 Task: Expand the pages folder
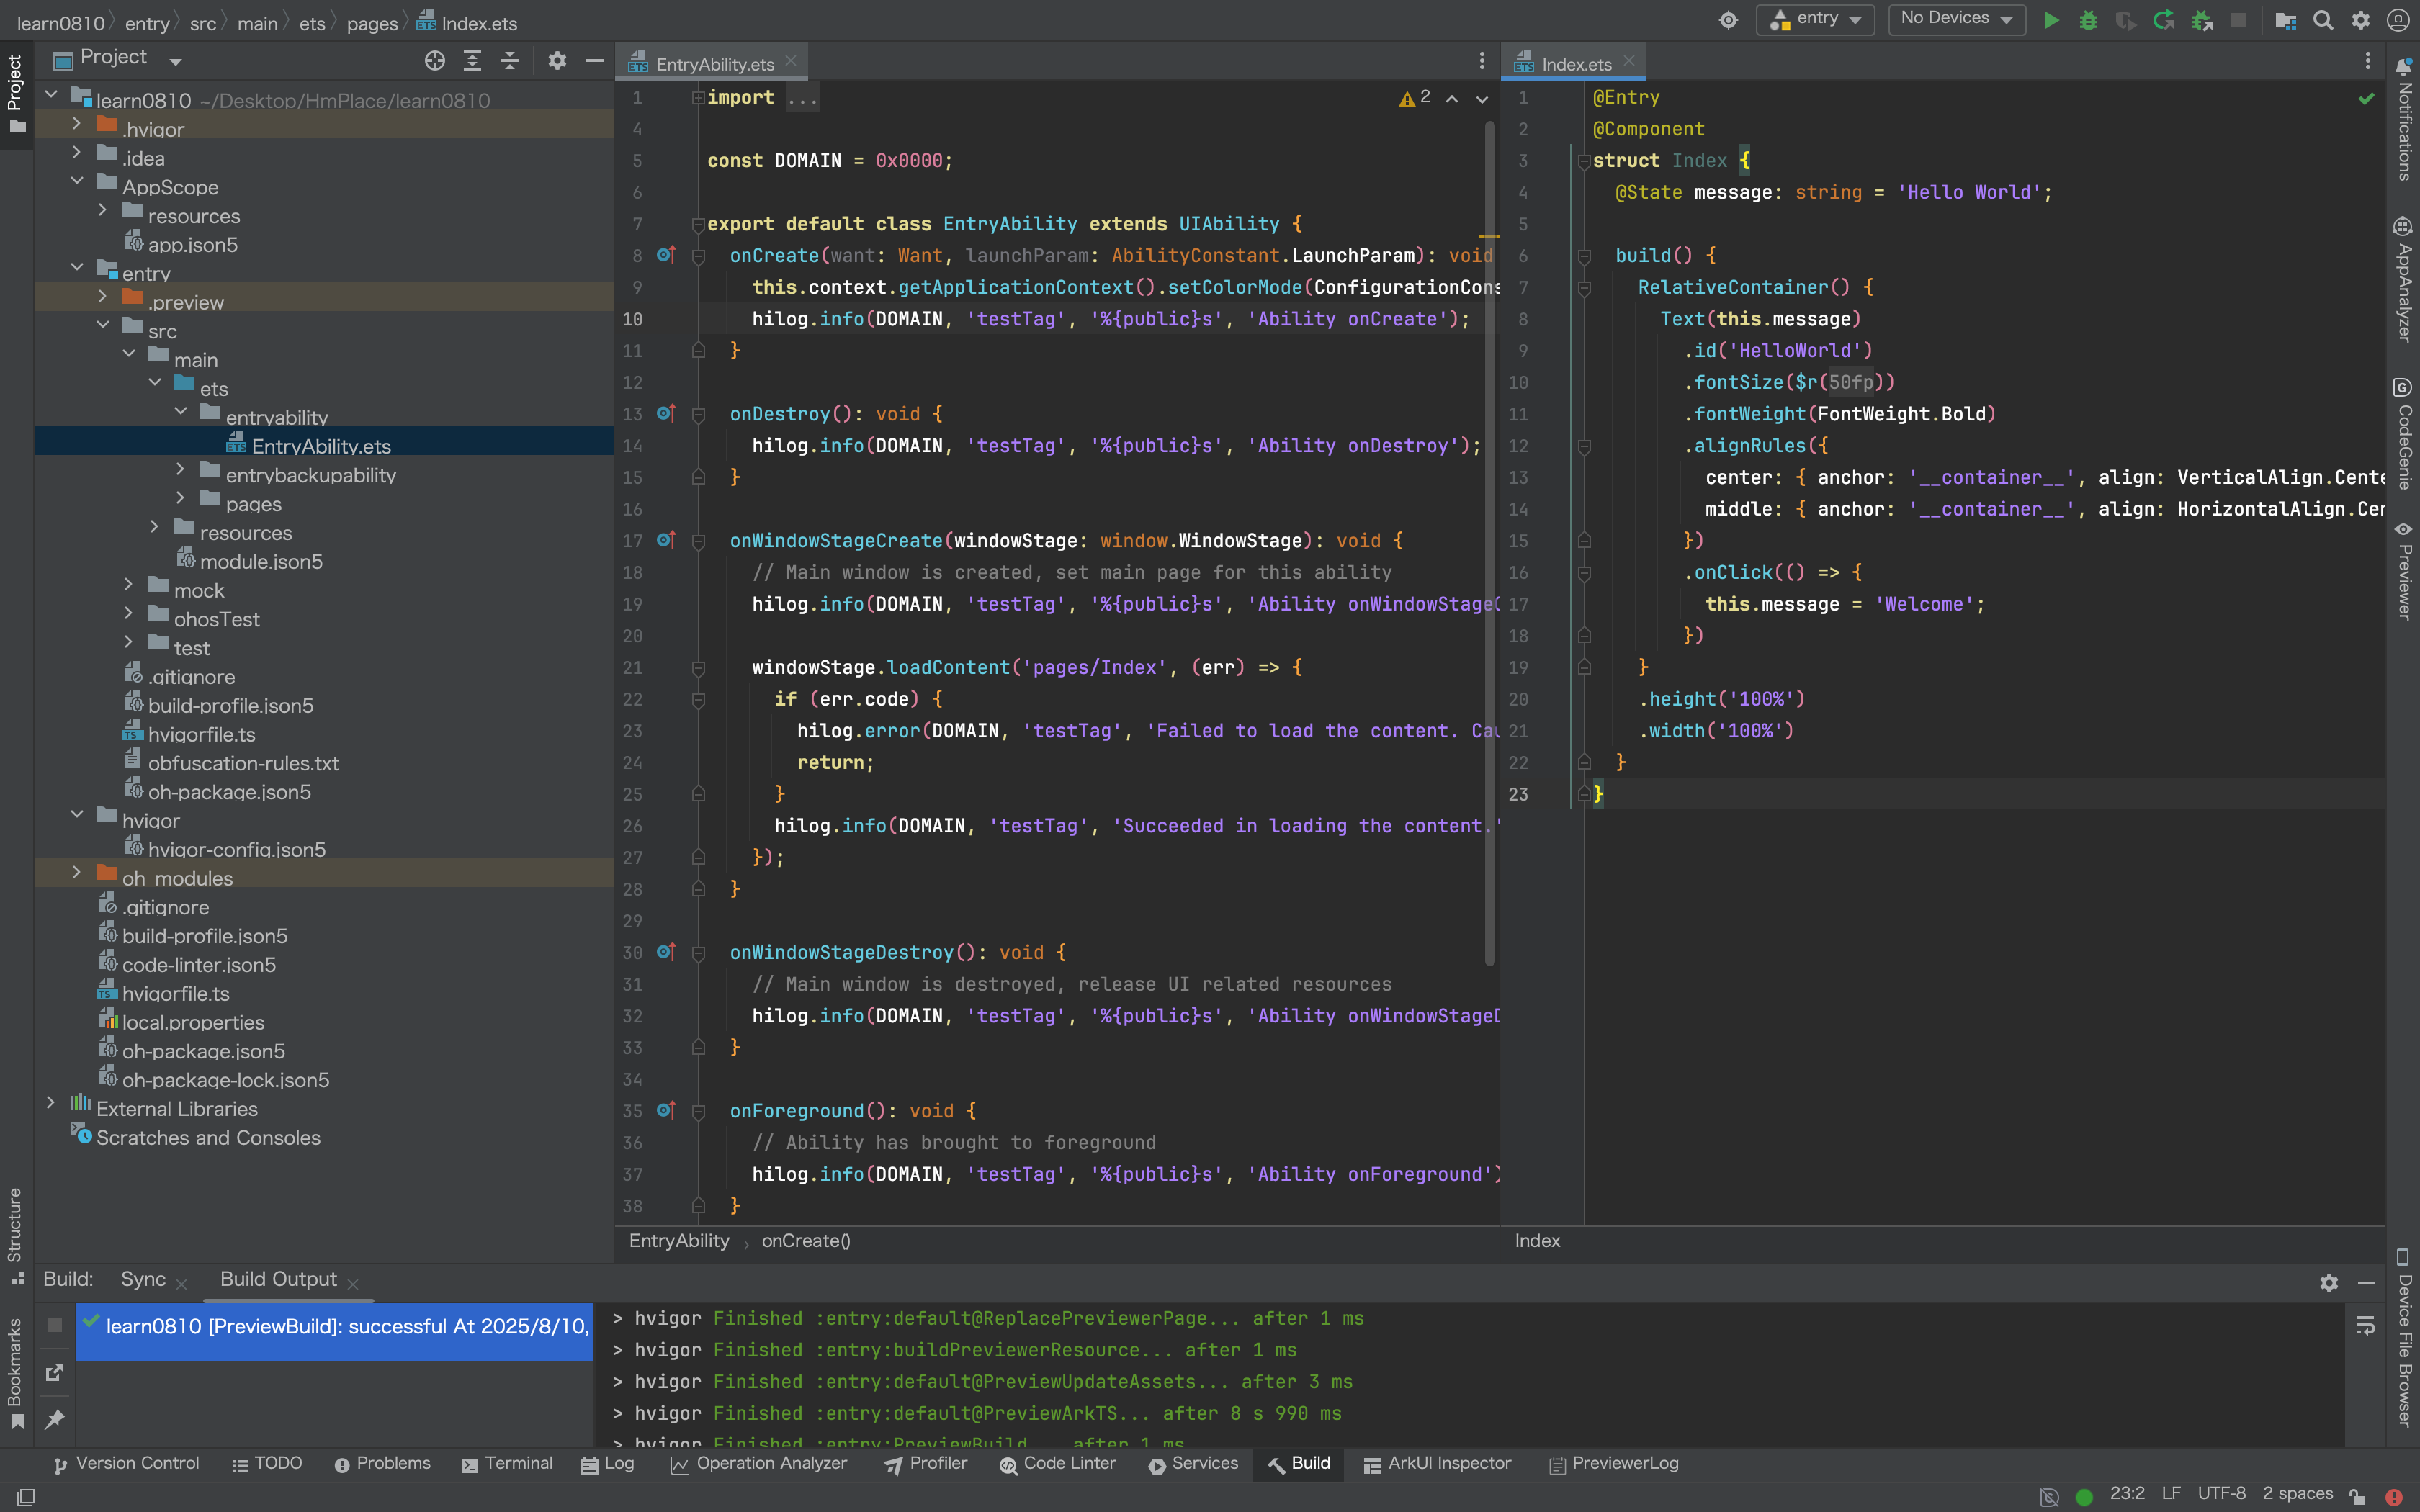[180, 498]
